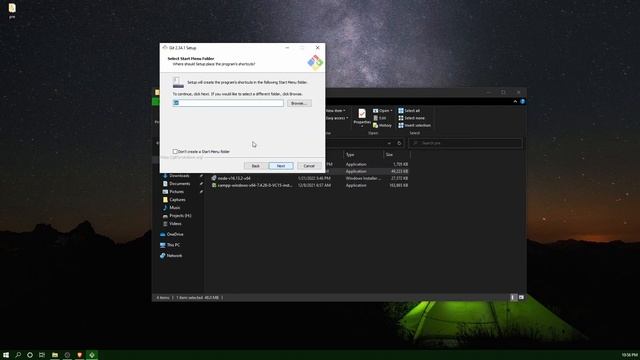Open Pictures in the navigation pane

pos(176,191)
